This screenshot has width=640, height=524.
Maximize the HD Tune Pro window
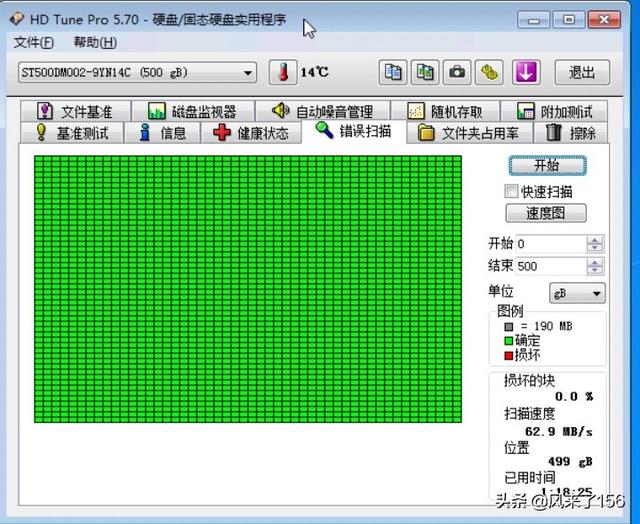tap(569, 20)
